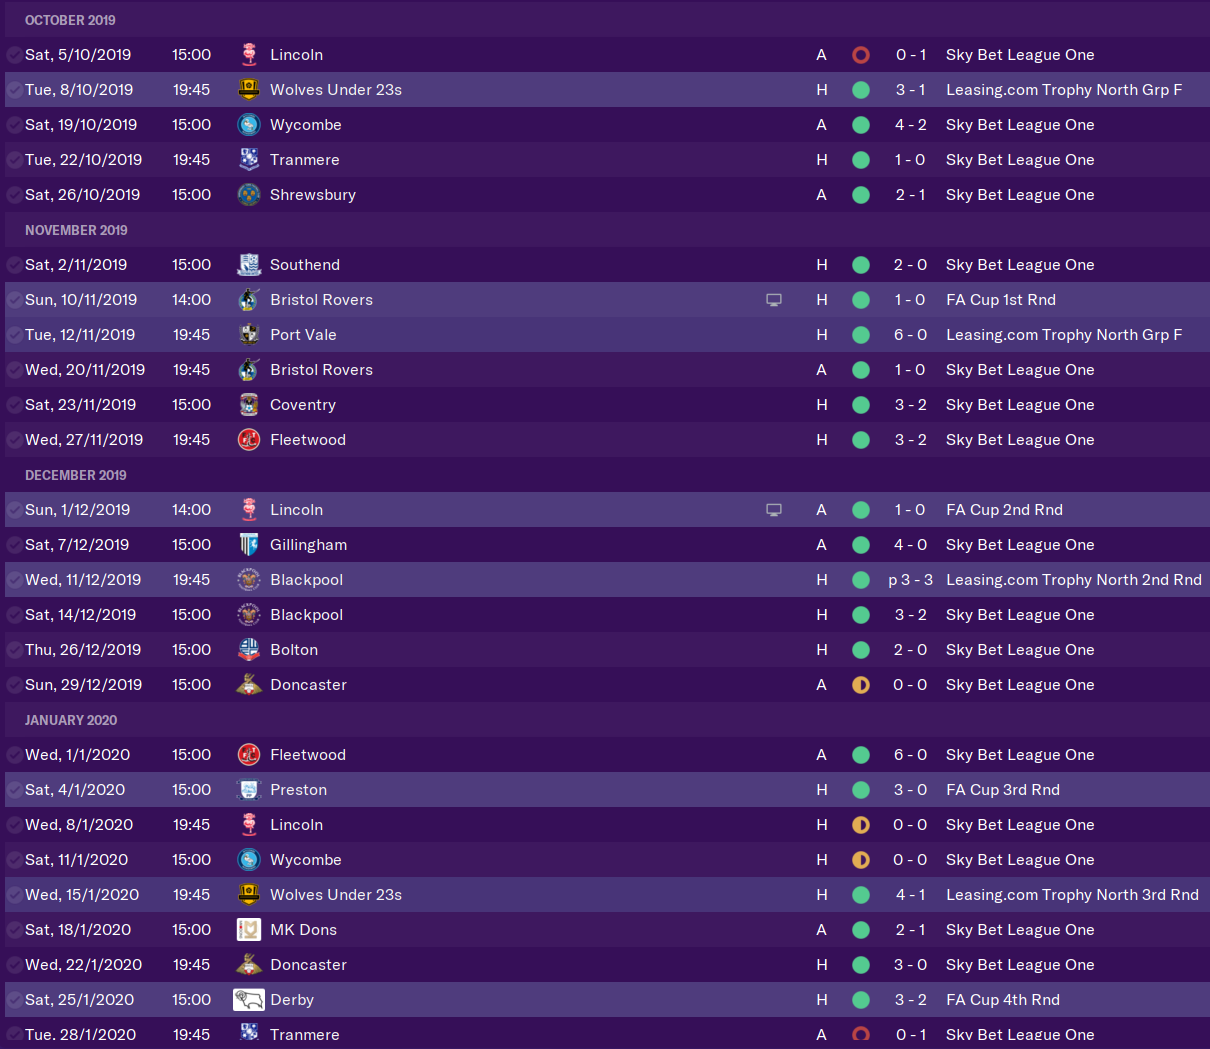Screen dimensions: 1210x1049
Task: Select the Coventry club badge
Action: click(248, 404)
